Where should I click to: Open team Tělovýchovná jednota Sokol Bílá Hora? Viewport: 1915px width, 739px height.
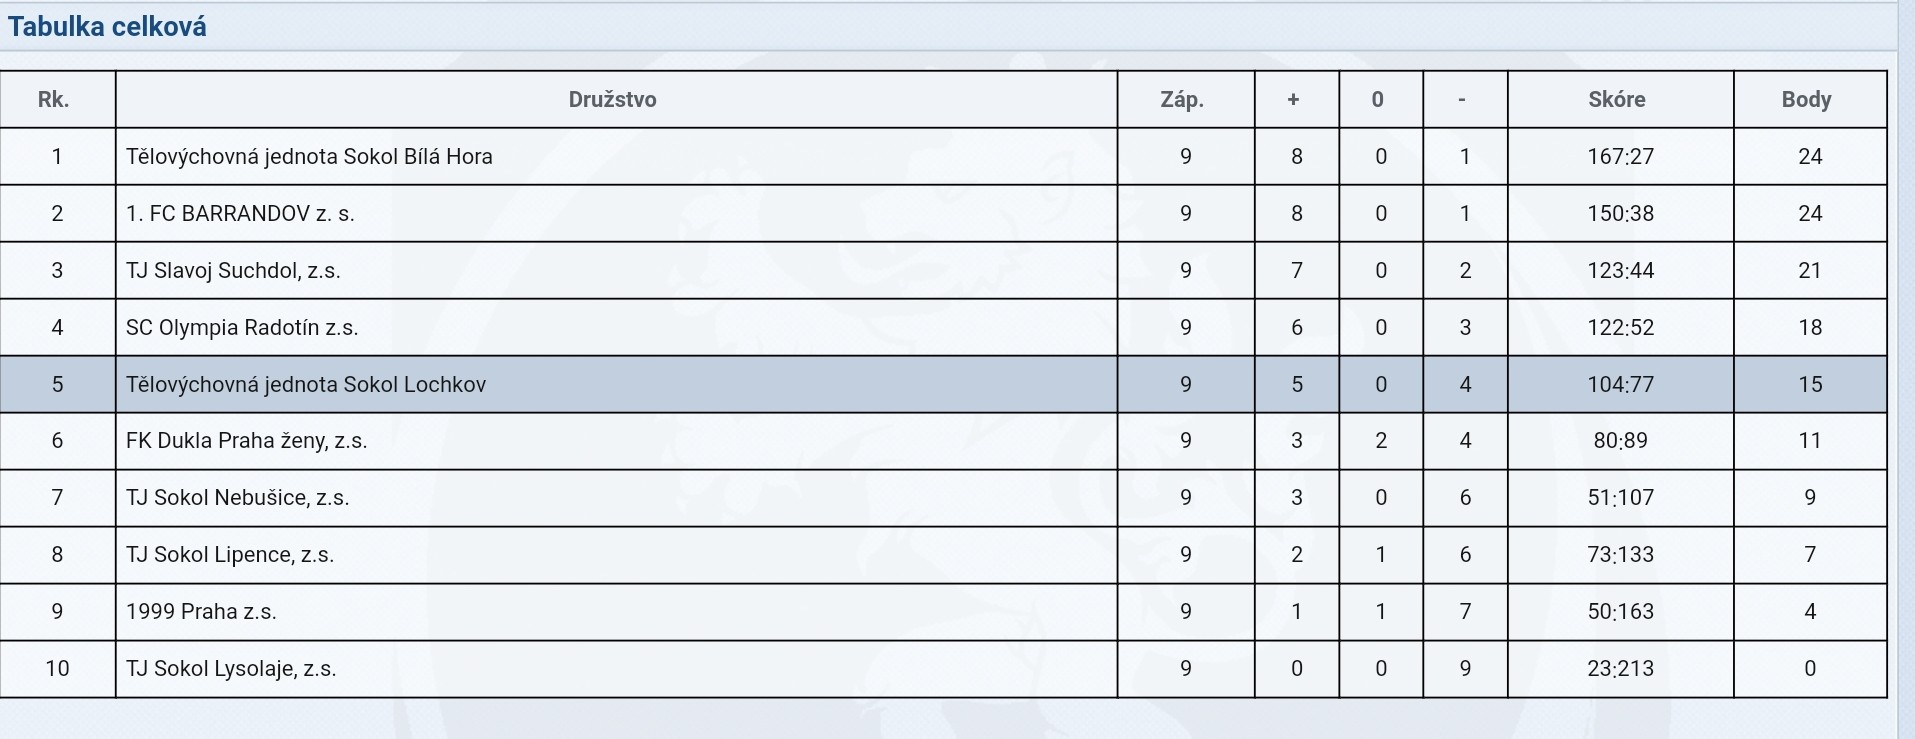(x=309, y=156)
